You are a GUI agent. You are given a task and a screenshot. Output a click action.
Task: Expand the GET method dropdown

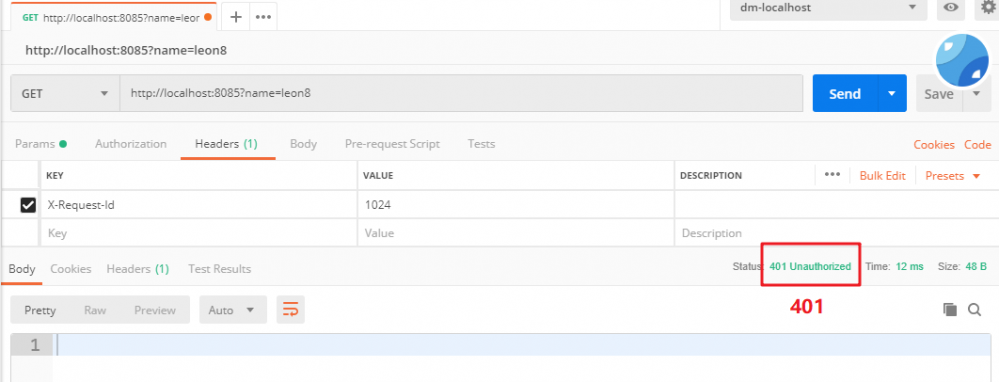(x=65, y=94)
